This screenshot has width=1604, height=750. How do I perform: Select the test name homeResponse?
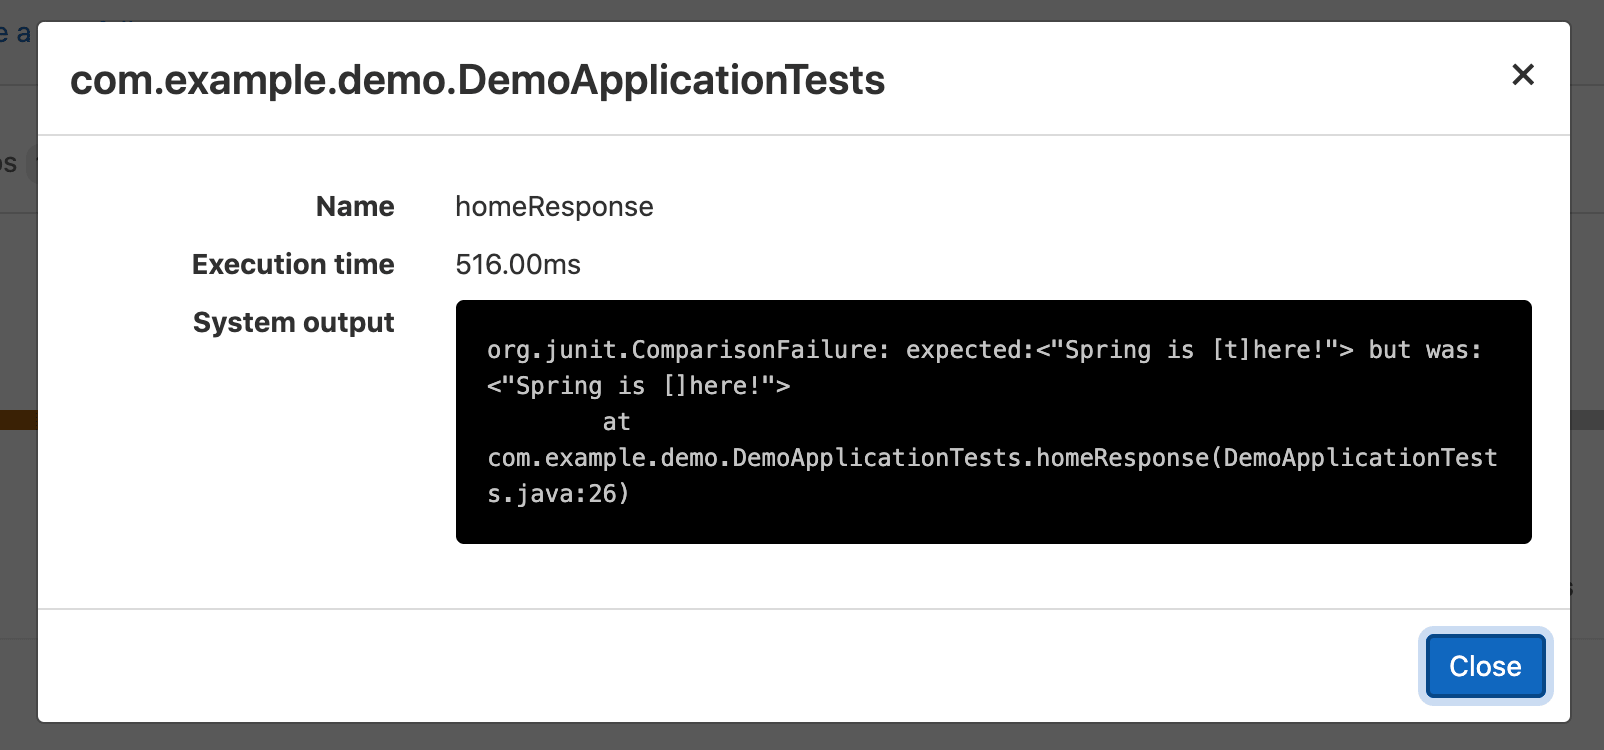(x=554, y=207)
